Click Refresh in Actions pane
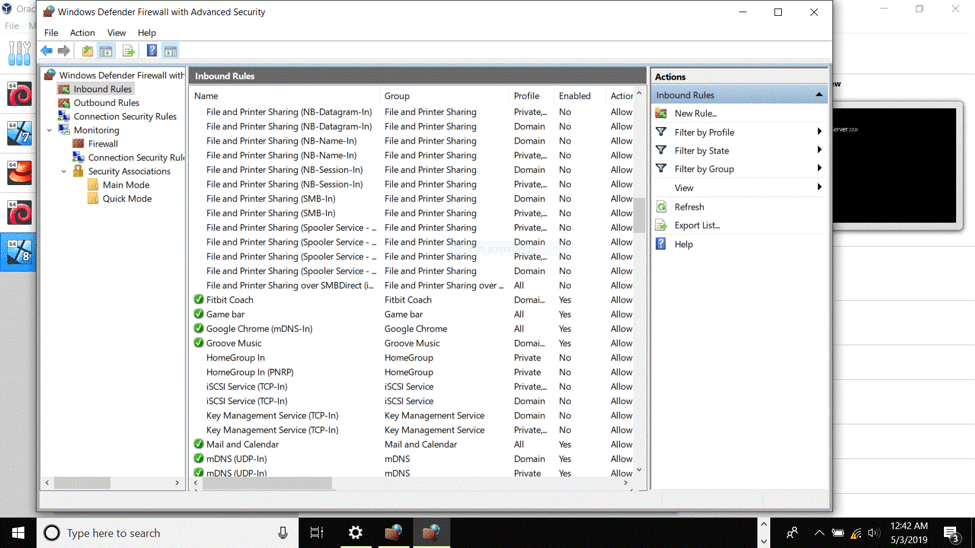The image size is (975, 548). pyautogui.click(x=689, y=207)
